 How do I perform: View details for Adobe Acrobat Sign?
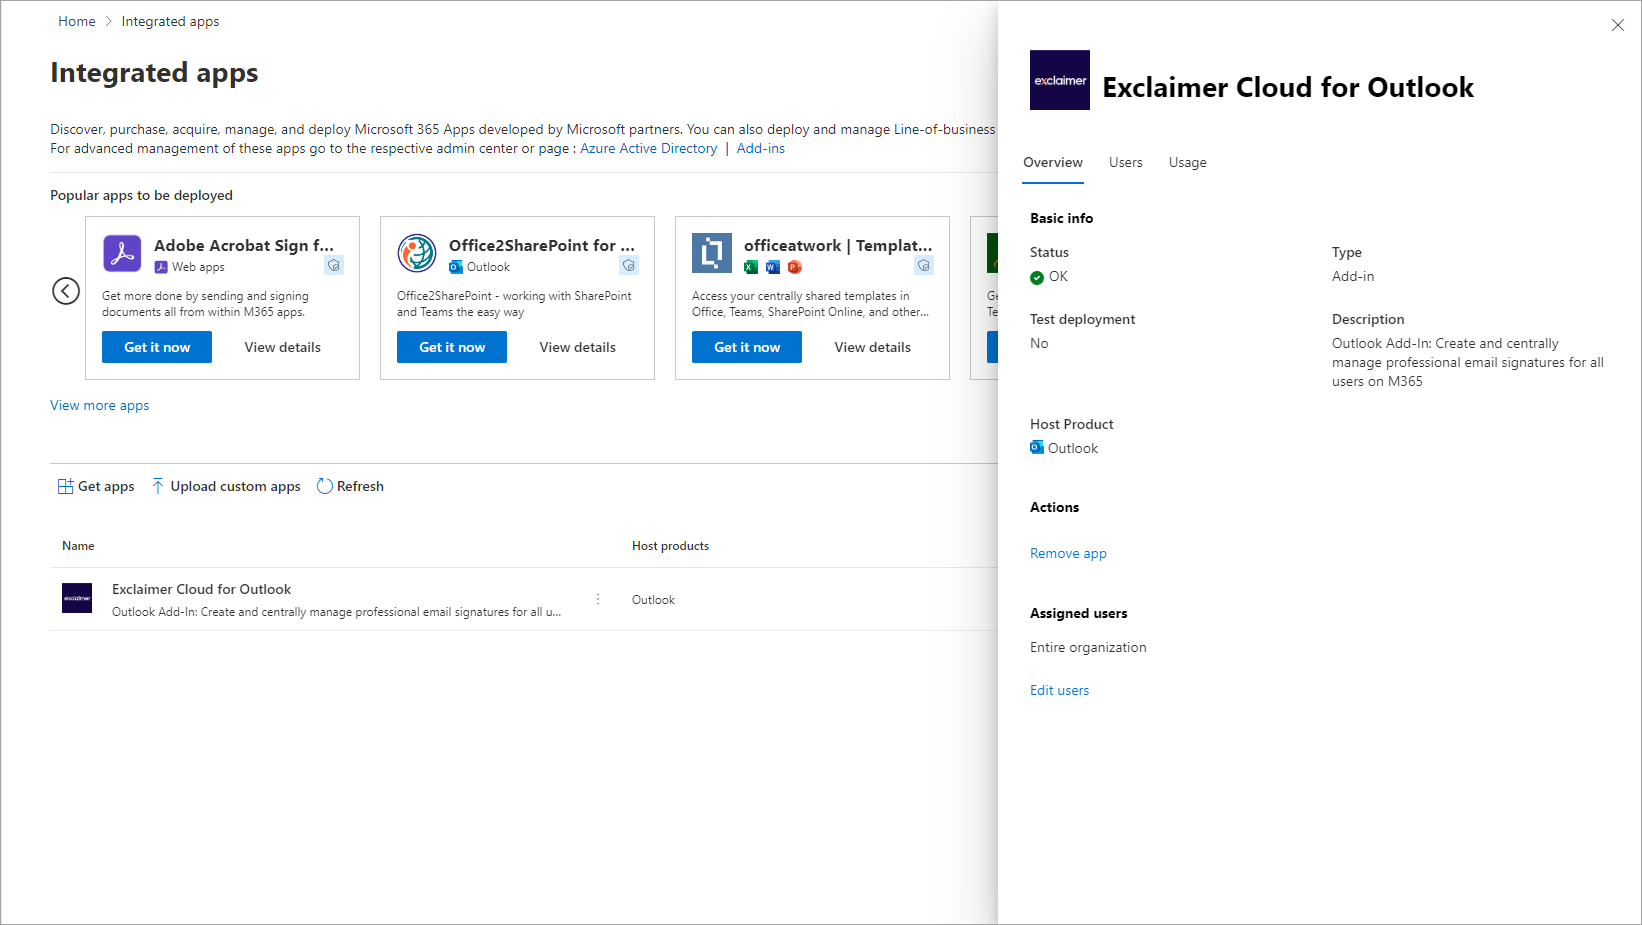283,347
